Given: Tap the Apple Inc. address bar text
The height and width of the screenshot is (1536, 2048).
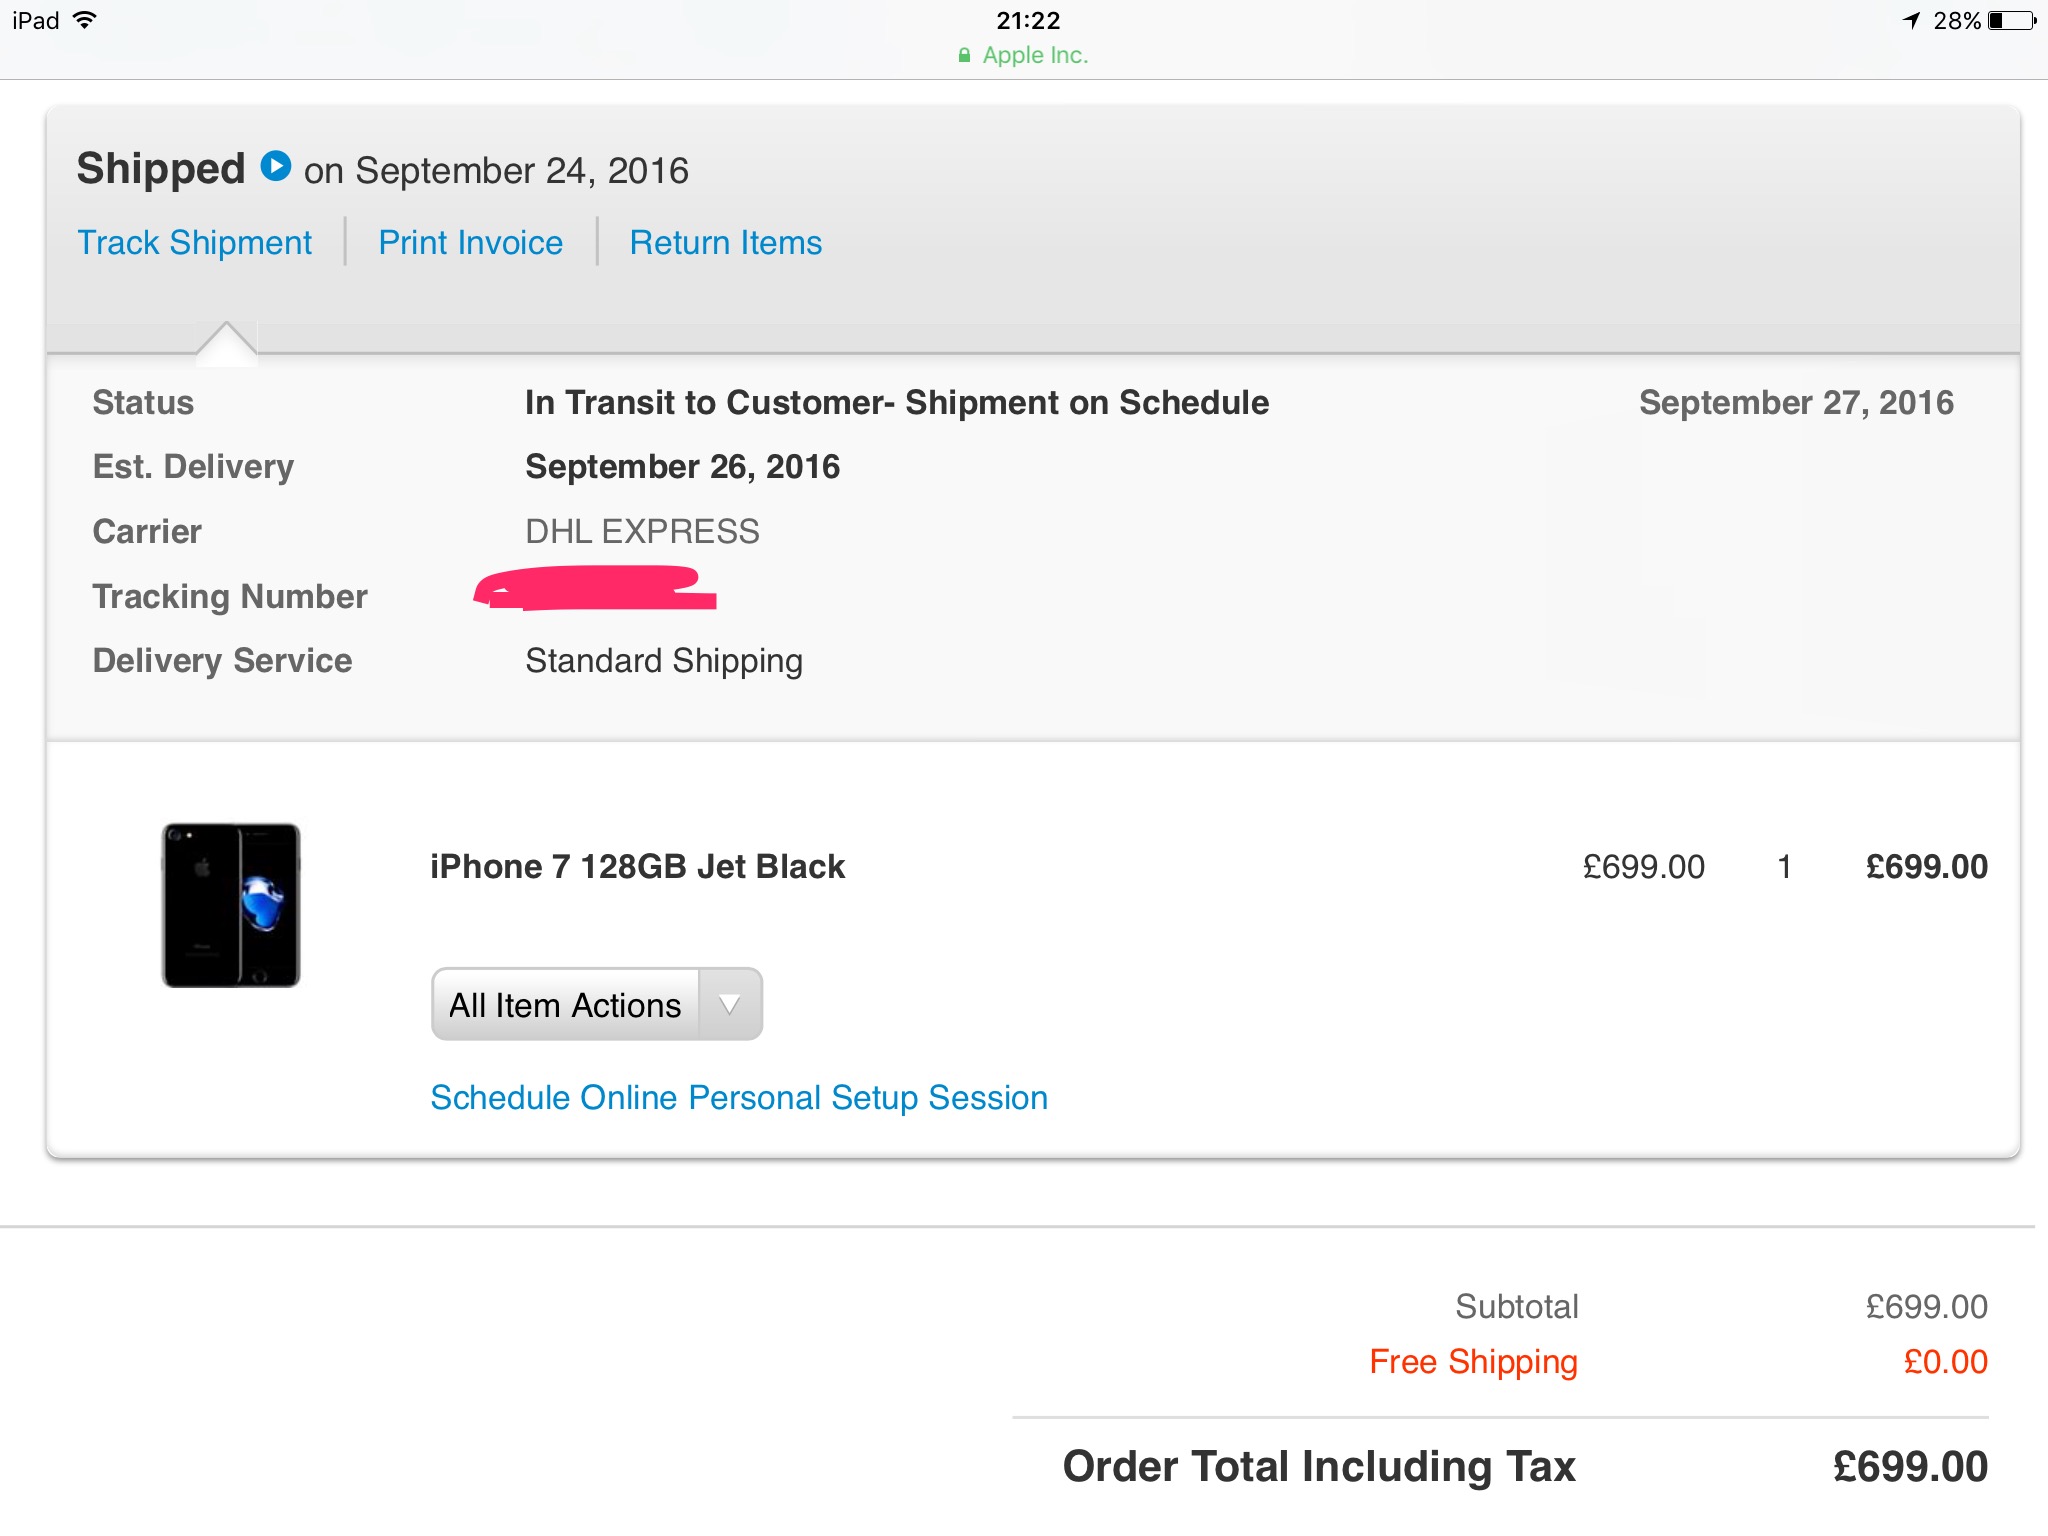Looking at the screenshot, I should [1035, 55].
